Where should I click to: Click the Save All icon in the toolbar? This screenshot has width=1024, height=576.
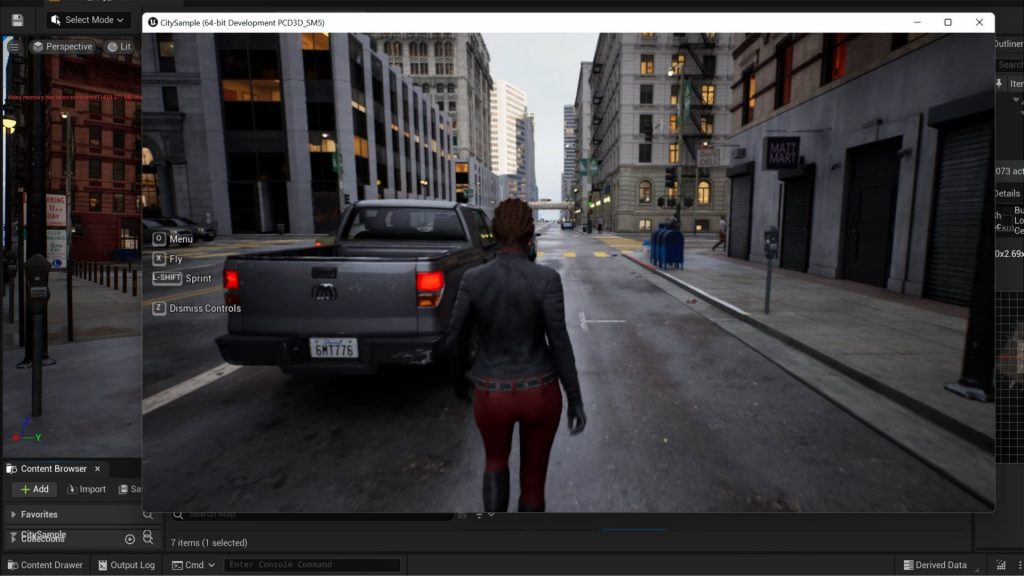17,19
